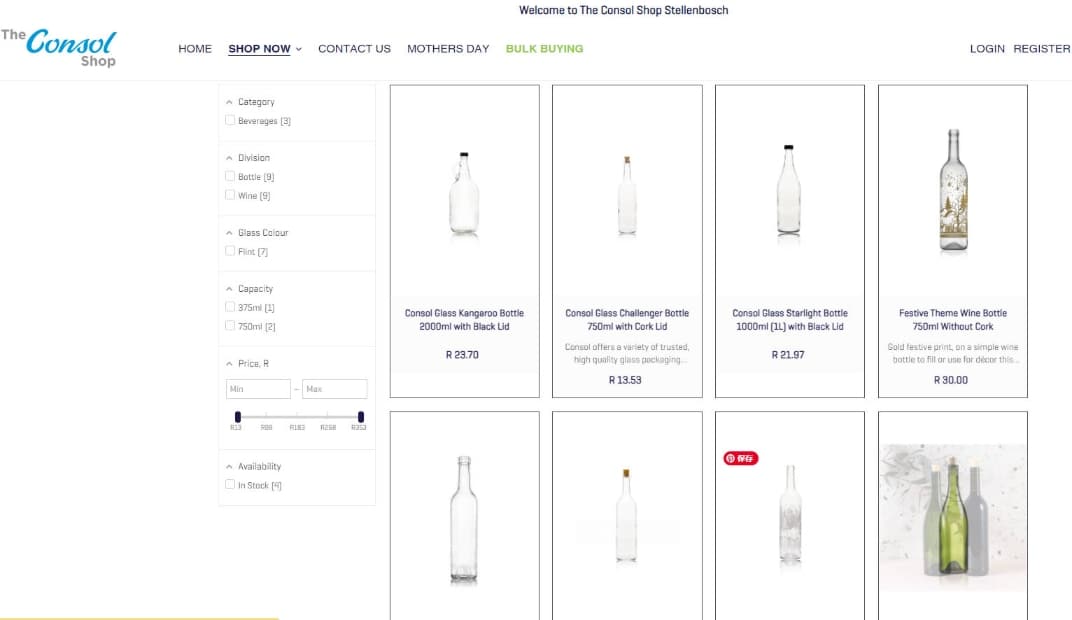Focus the Min price input field
1072x620 pixels.
[x=258, y=389]
